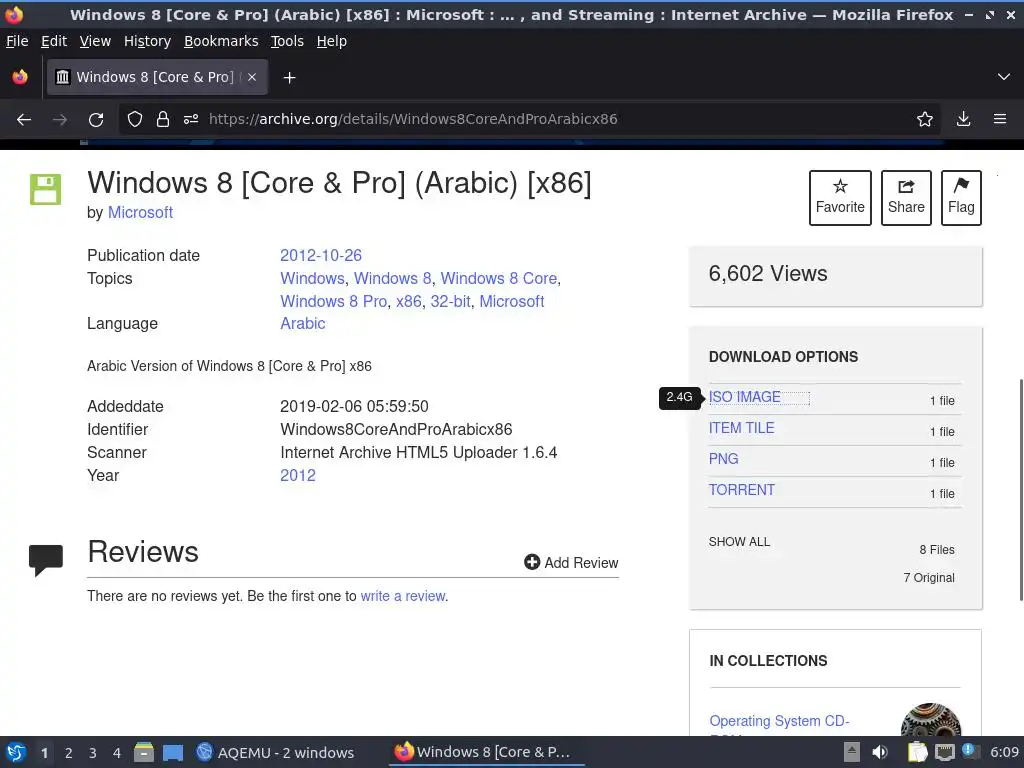
Task: Open the tracking protection shield icon
Action: tap(135, 119)
